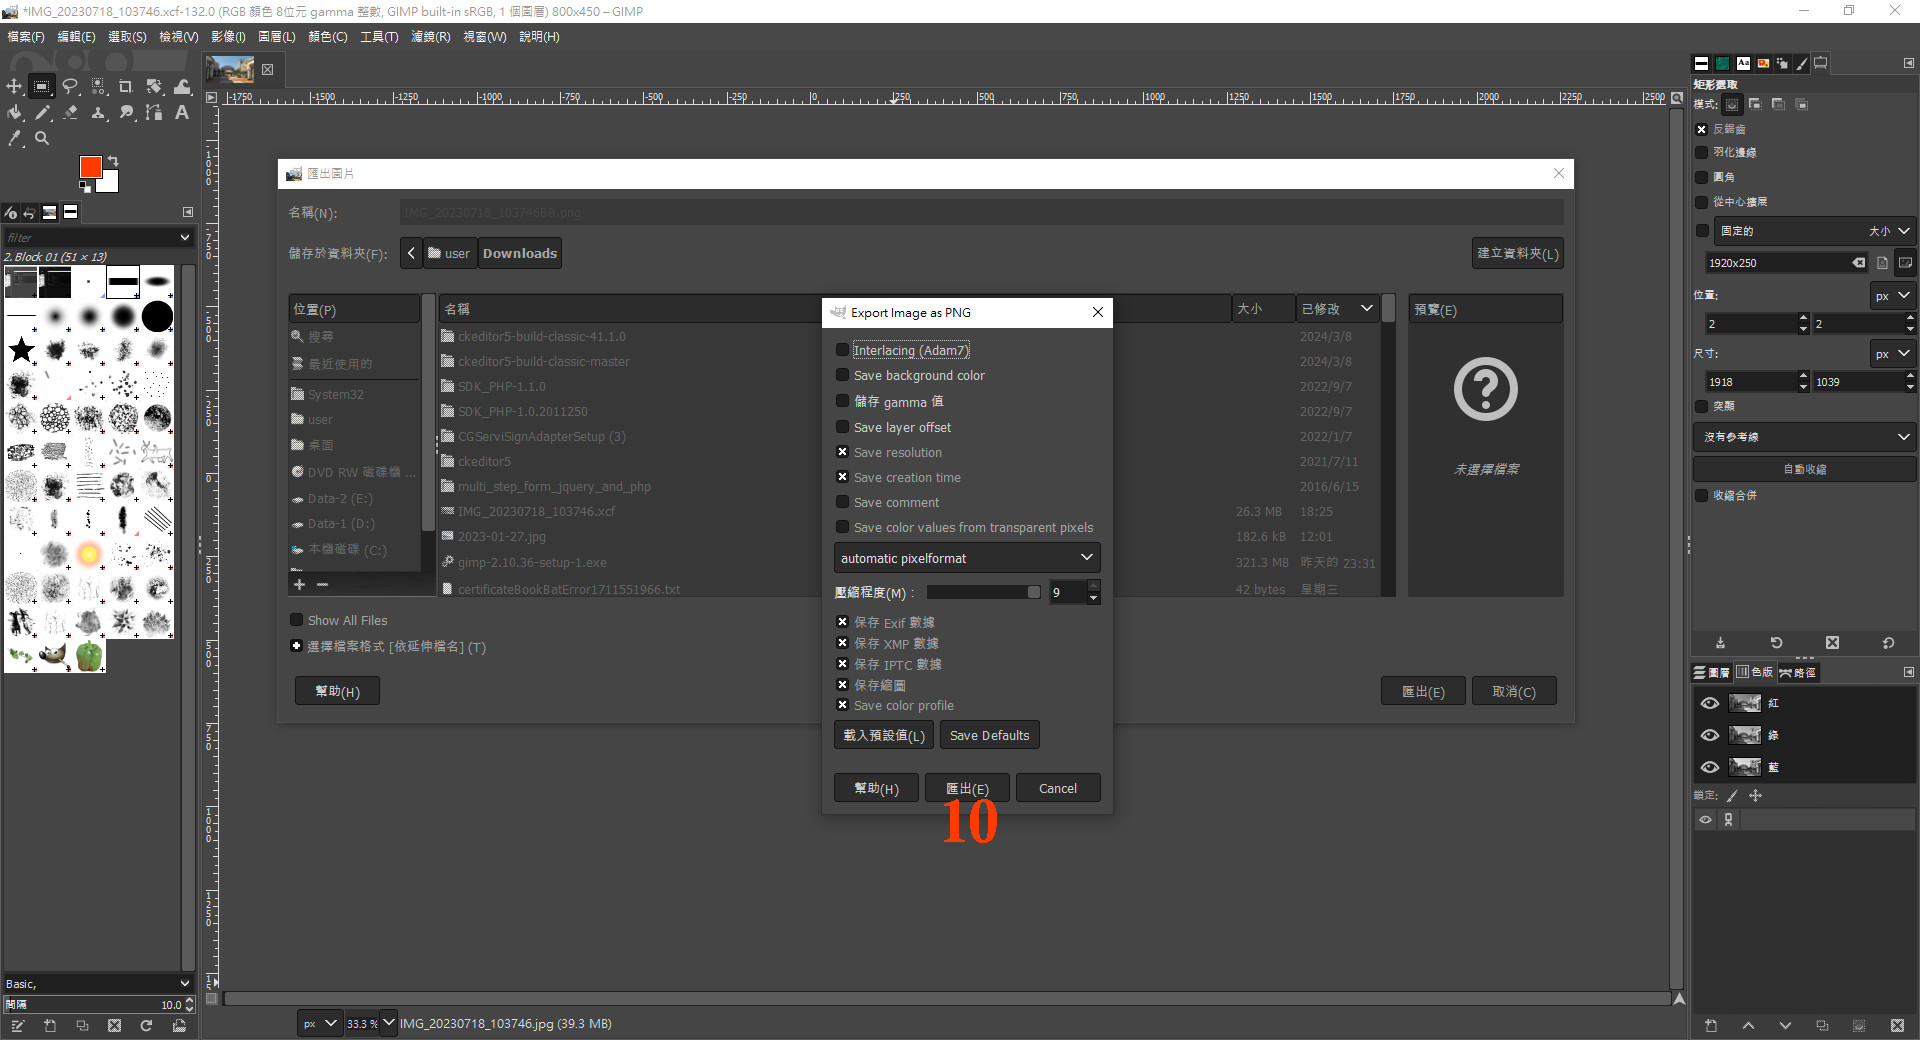Image resolution: width=1920 pixels, height=1040 pixels.
Task: Open 固定的 大小 fixed size dropdown
Action: [x=1815, y=231]
